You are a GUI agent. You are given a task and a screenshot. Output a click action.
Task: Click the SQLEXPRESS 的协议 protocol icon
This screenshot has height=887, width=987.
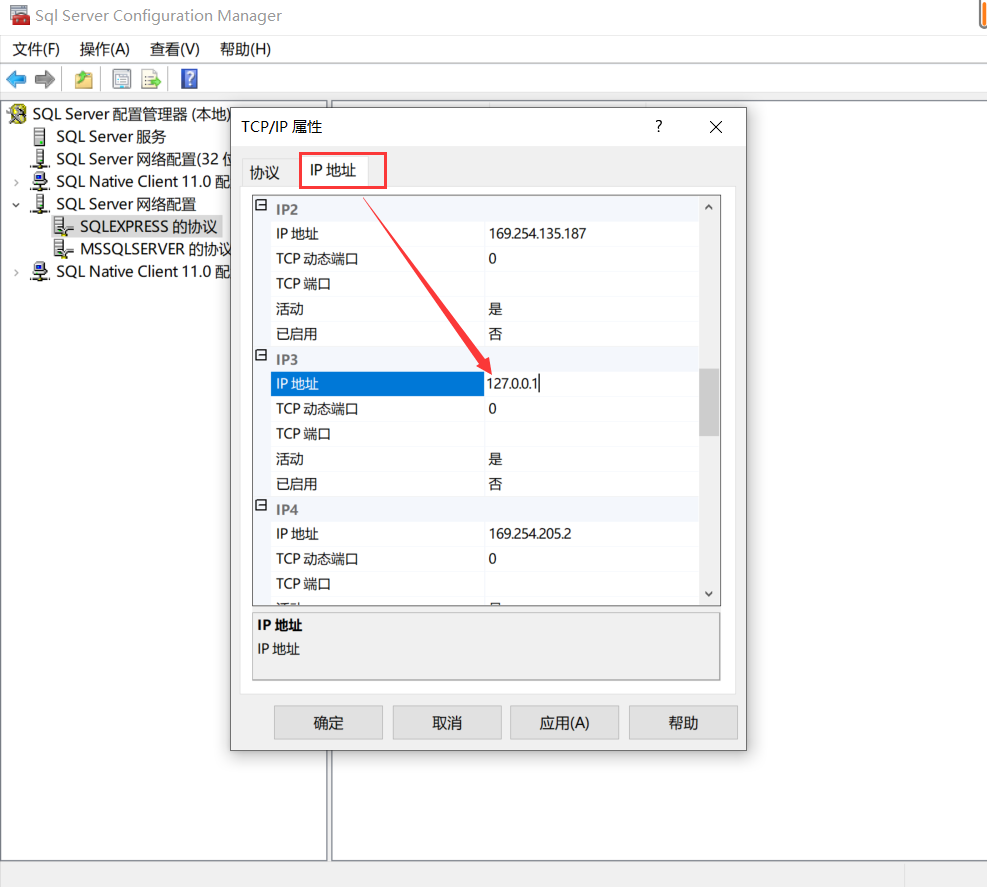point(63,227)
